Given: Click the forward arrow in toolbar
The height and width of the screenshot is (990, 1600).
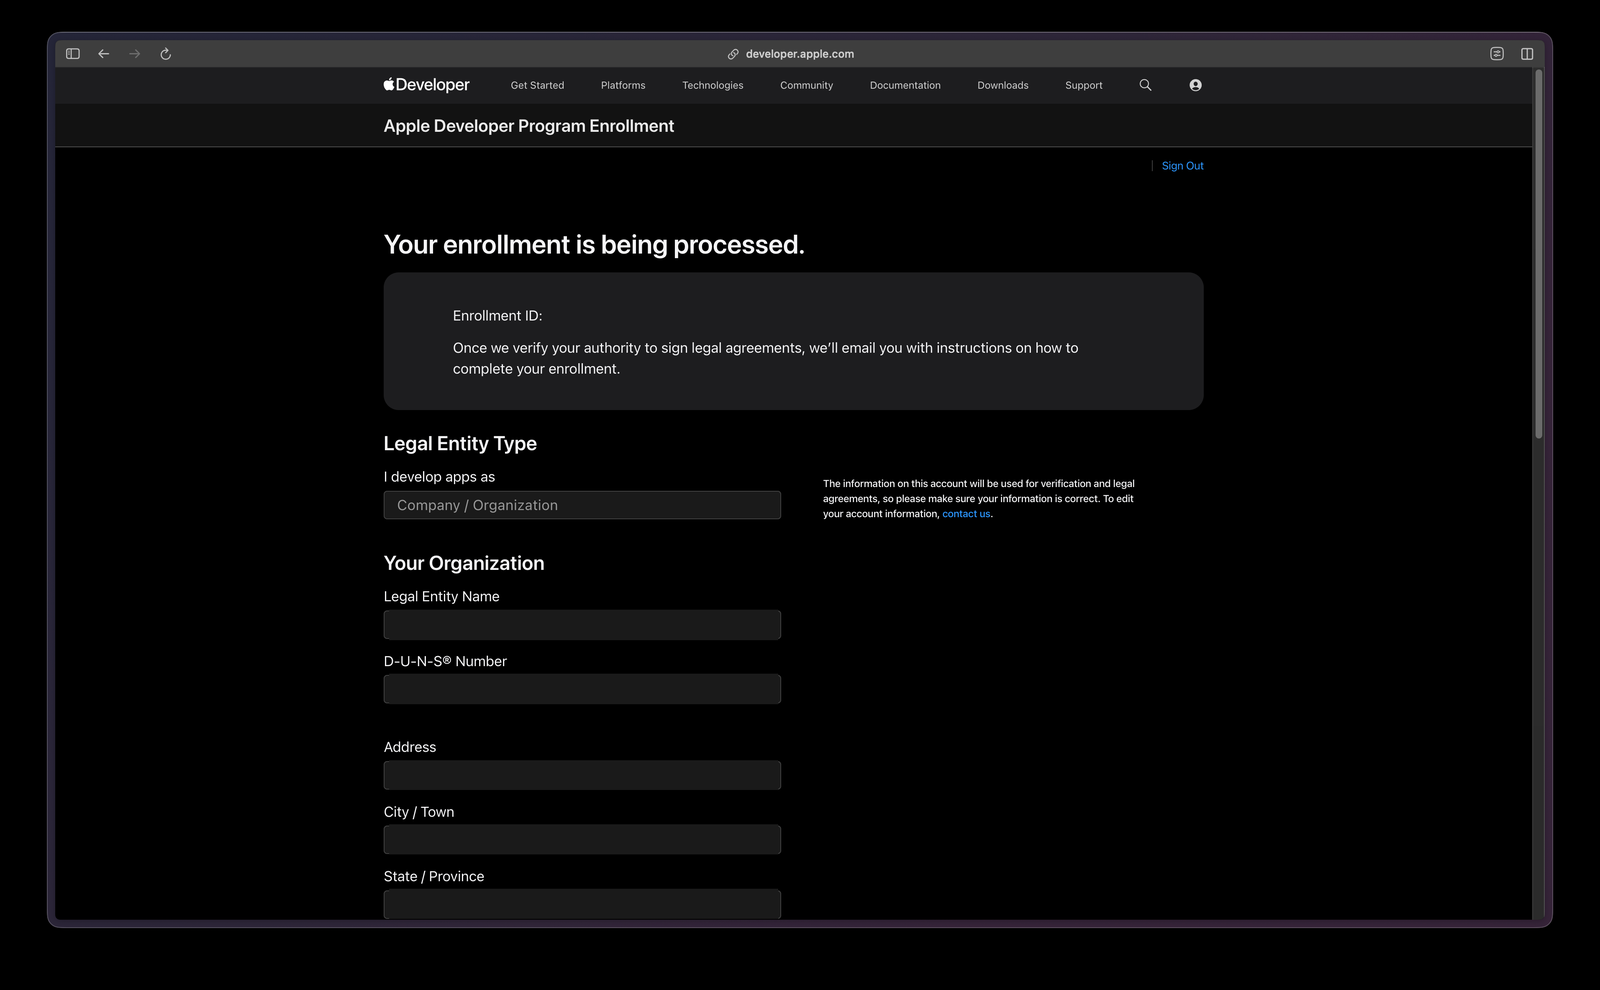Looking at the screenshot, I should 135,54.
